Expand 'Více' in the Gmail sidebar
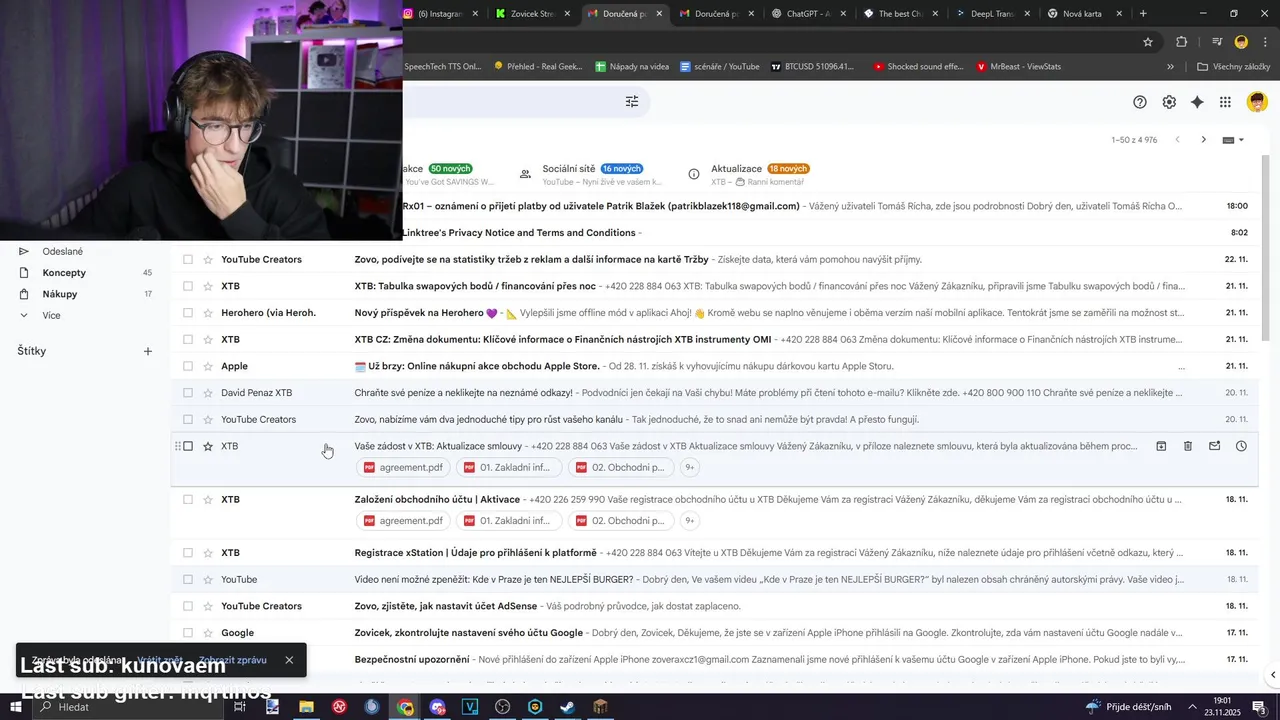This screenshot has width=1280, height=720. (51, 315)
